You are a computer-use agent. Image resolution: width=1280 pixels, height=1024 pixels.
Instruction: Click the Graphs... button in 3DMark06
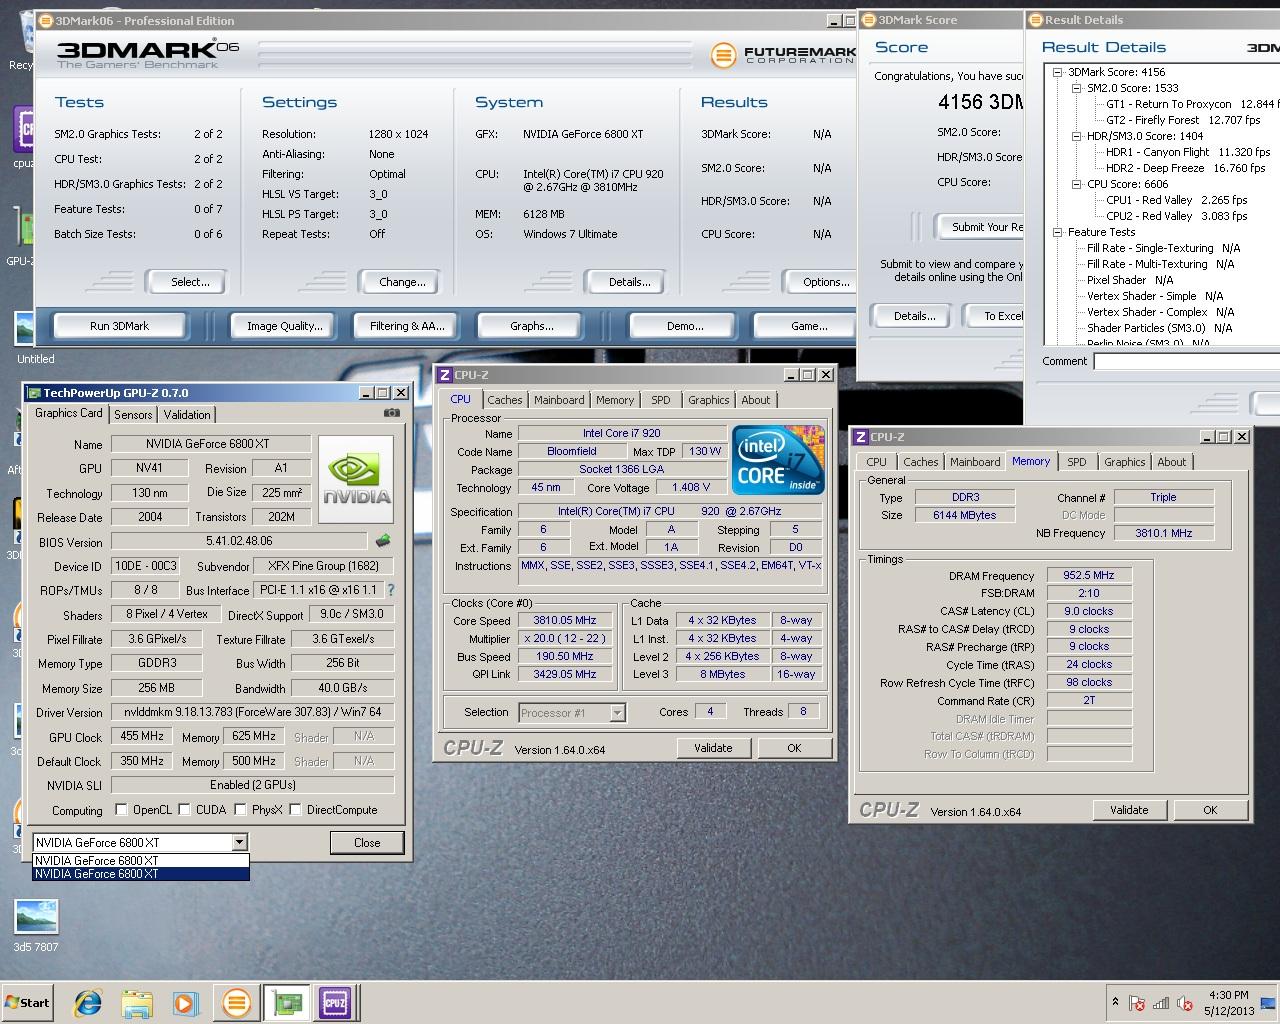pyautogui.click(x=532, y=326)
